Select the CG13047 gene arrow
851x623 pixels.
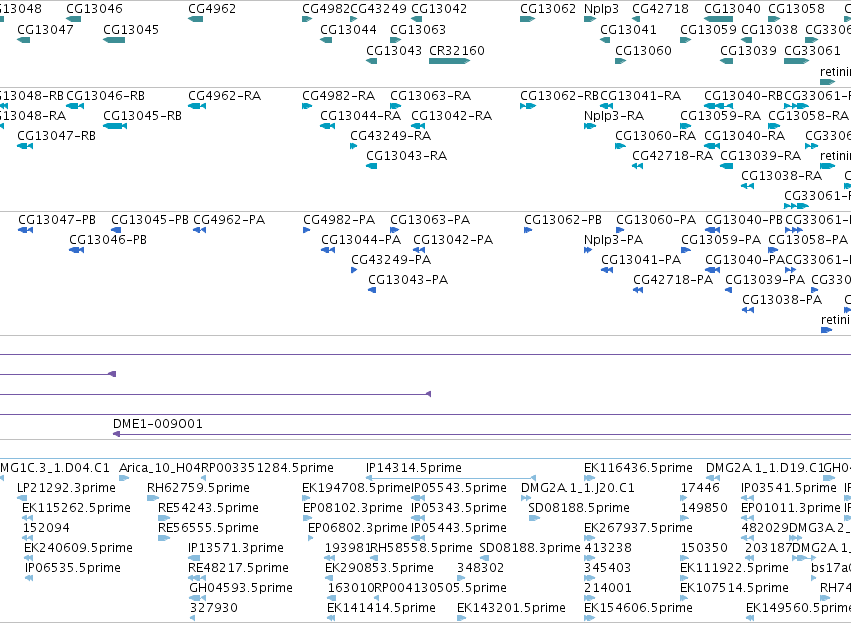tap(23, 40)
